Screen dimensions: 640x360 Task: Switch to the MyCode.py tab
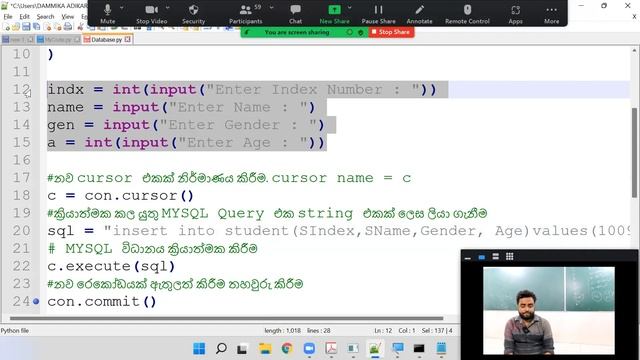click(58, 40)
